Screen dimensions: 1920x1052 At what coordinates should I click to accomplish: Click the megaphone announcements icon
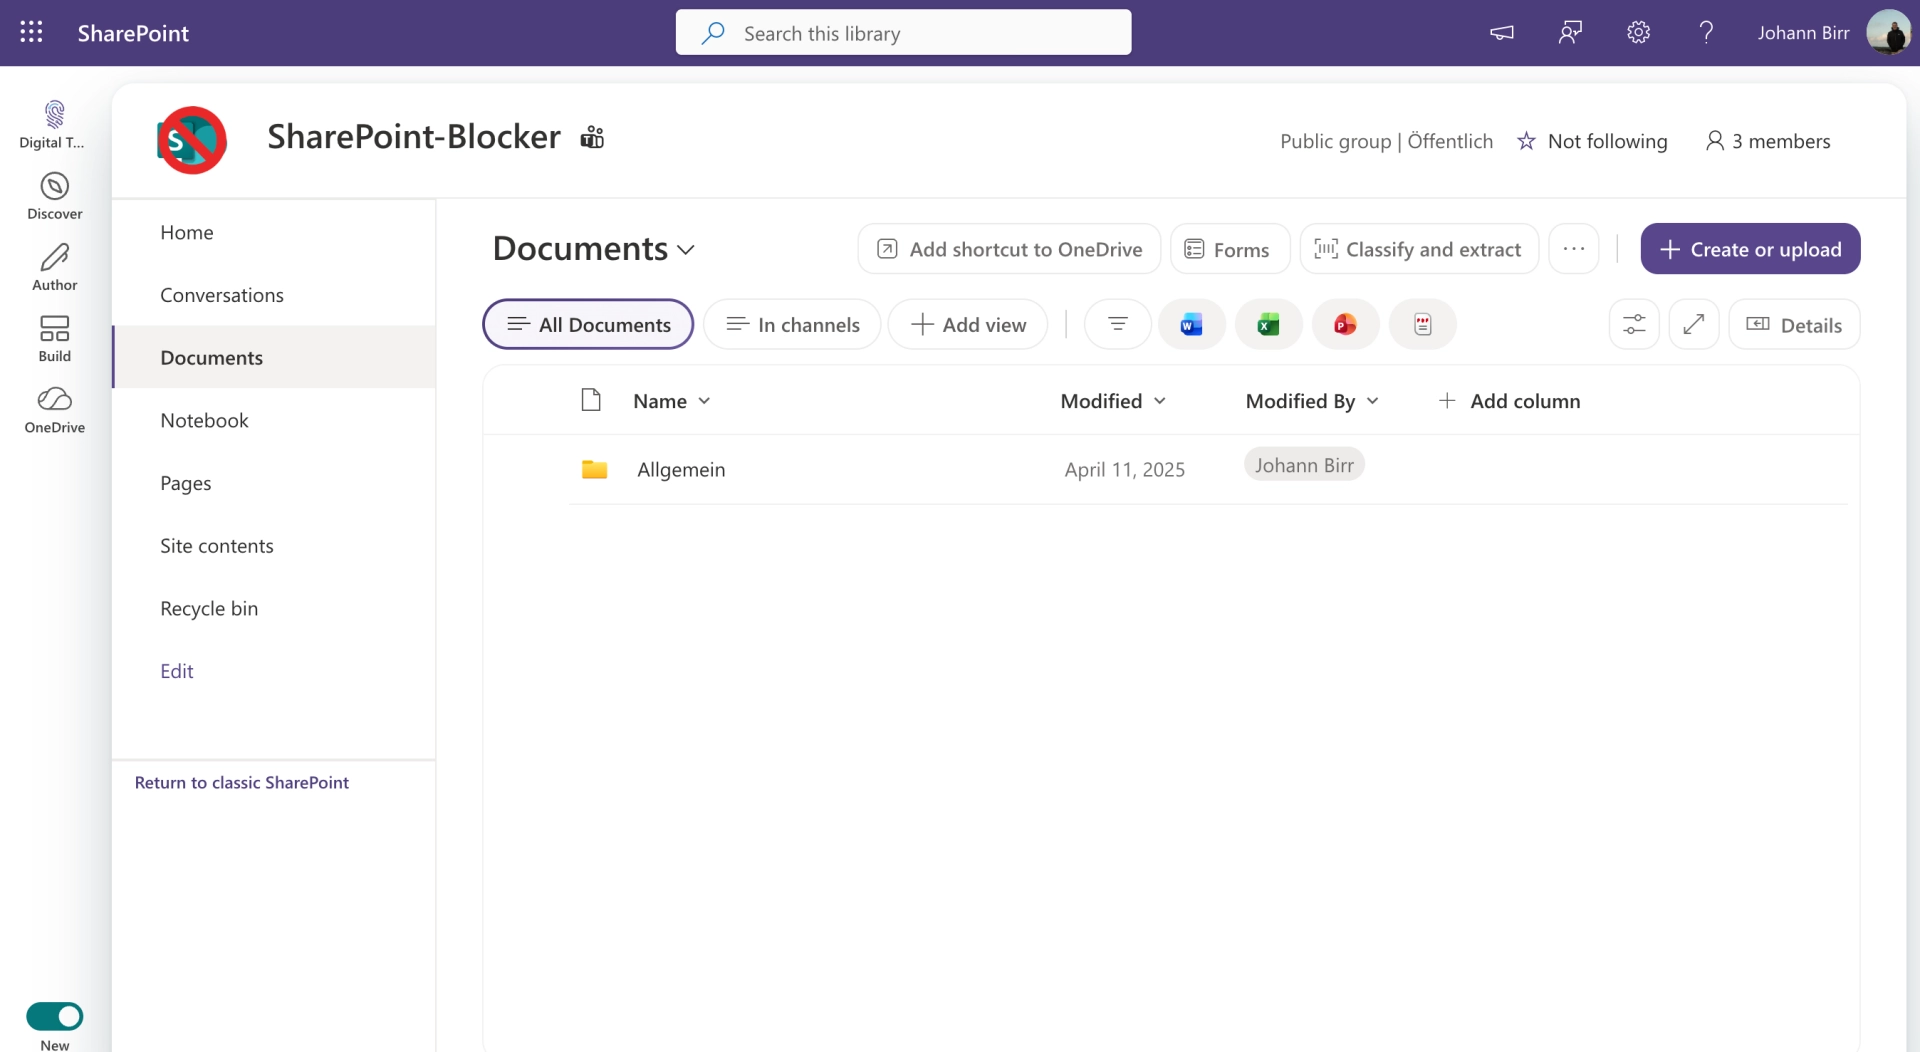click(1502, 32)
